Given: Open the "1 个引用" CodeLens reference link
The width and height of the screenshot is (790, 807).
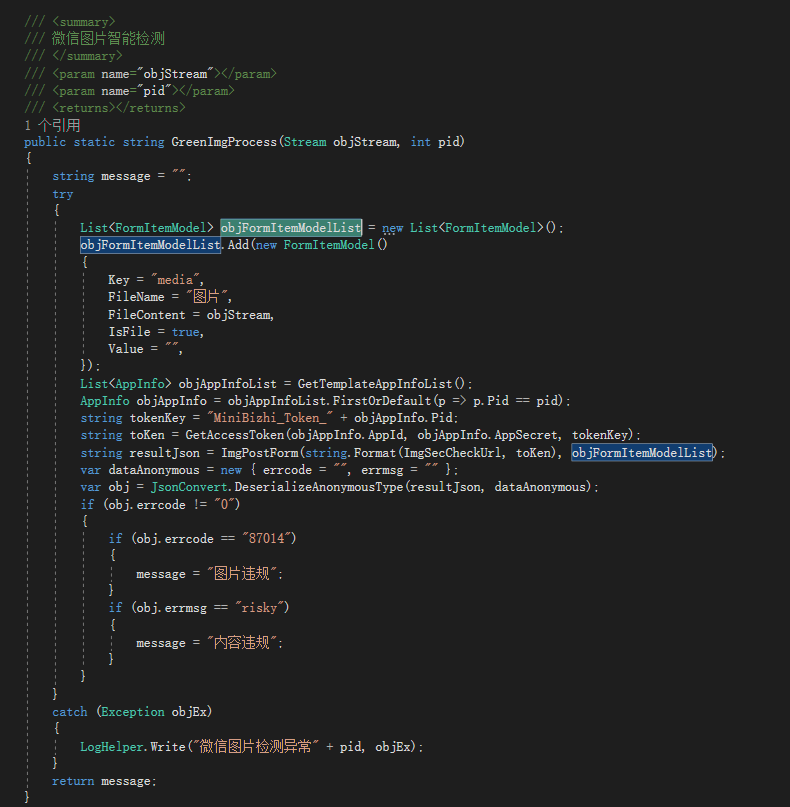Looking at the screenshot, I should click(52, 125).
